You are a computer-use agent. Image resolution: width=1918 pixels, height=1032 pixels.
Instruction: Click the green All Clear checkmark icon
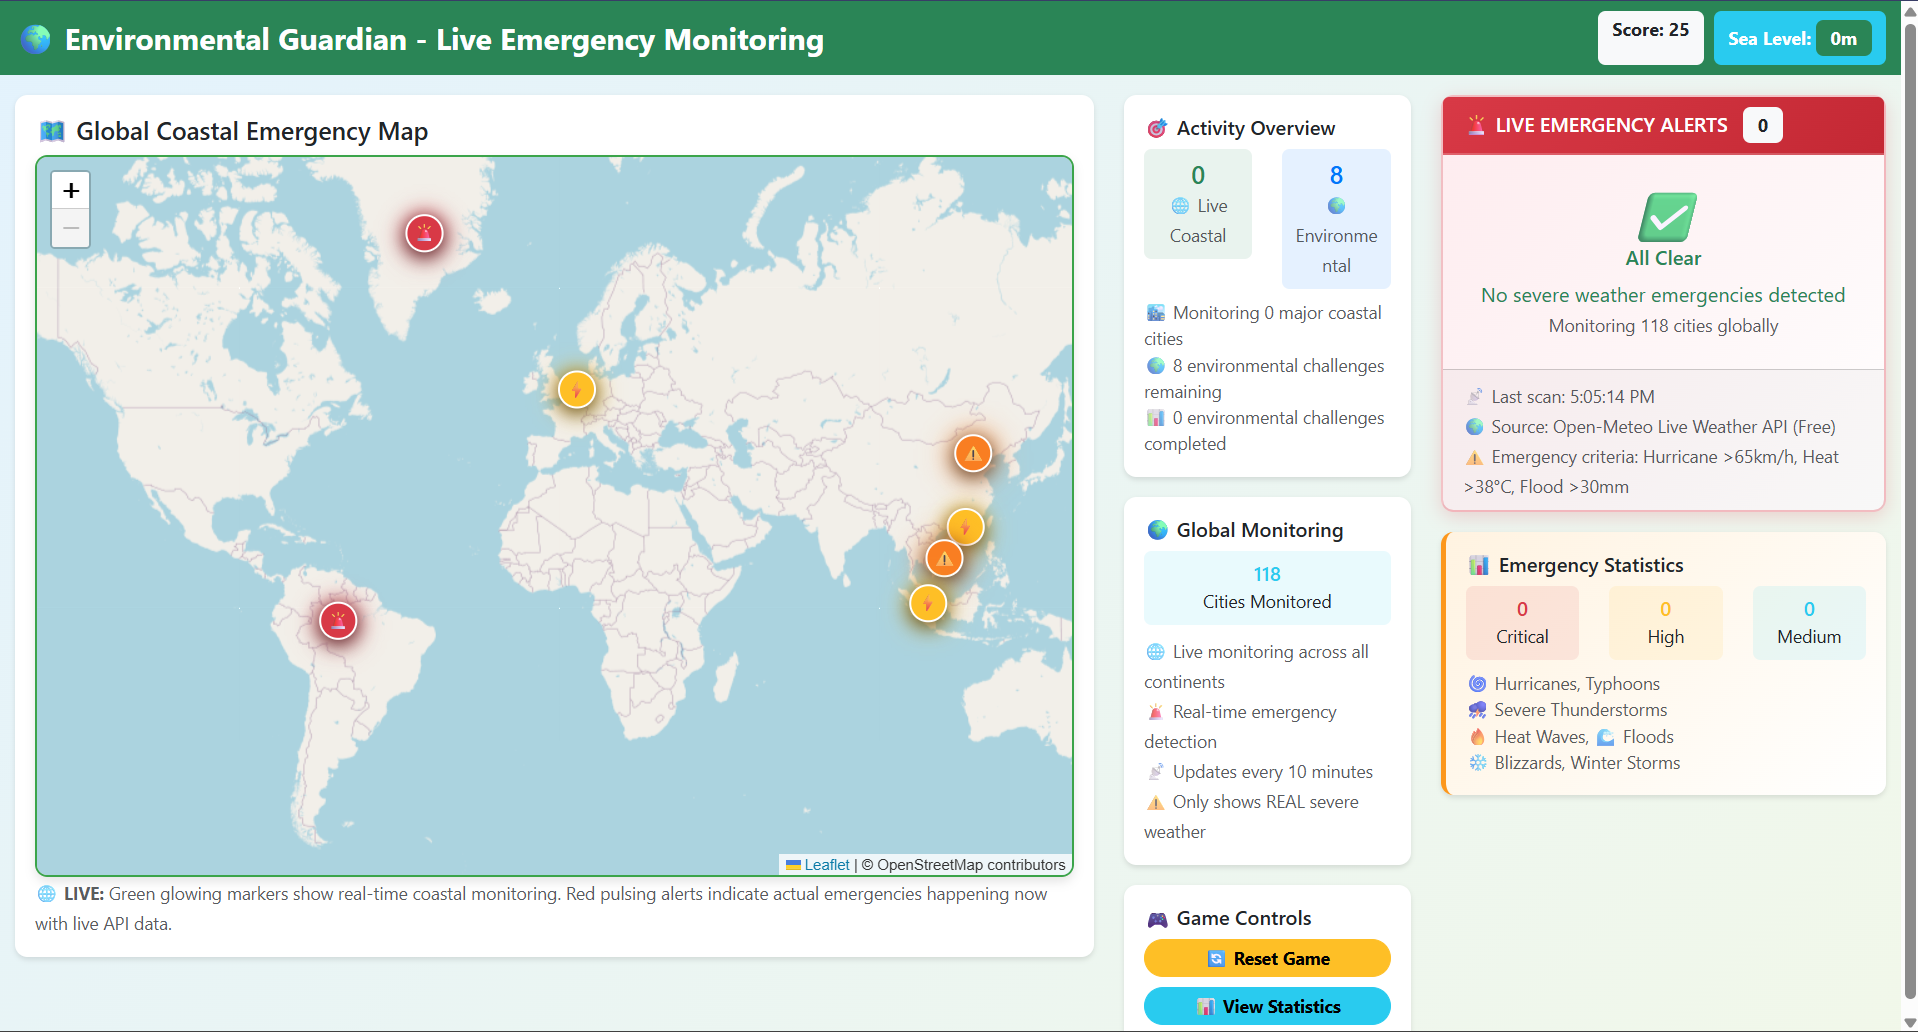[x=1666, y=217]
